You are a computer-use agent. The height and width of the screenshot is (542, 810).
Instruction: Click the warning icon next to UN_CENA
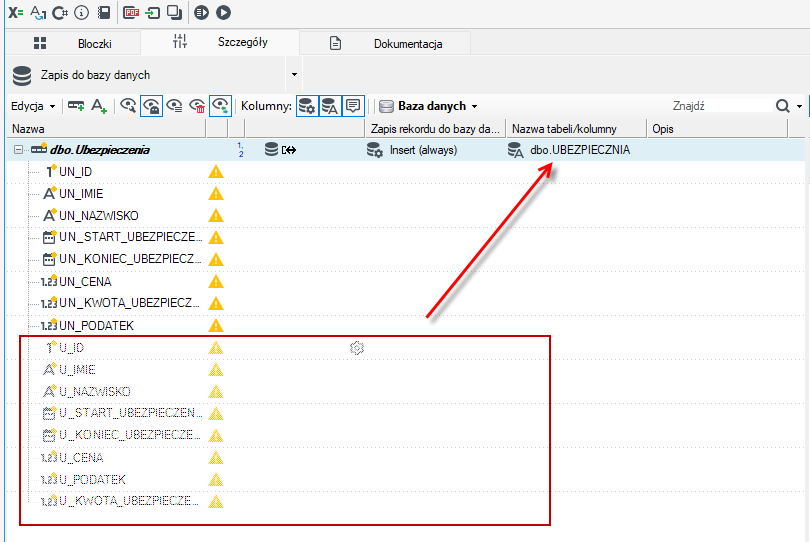[215, 282]
